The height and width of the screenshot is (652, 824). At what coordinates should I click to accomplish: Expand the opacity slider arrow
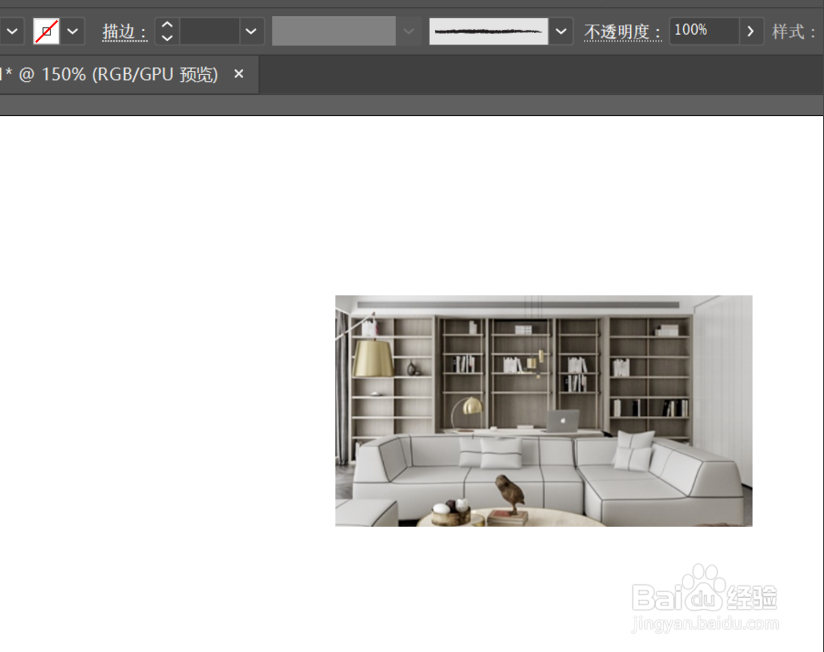751,32
